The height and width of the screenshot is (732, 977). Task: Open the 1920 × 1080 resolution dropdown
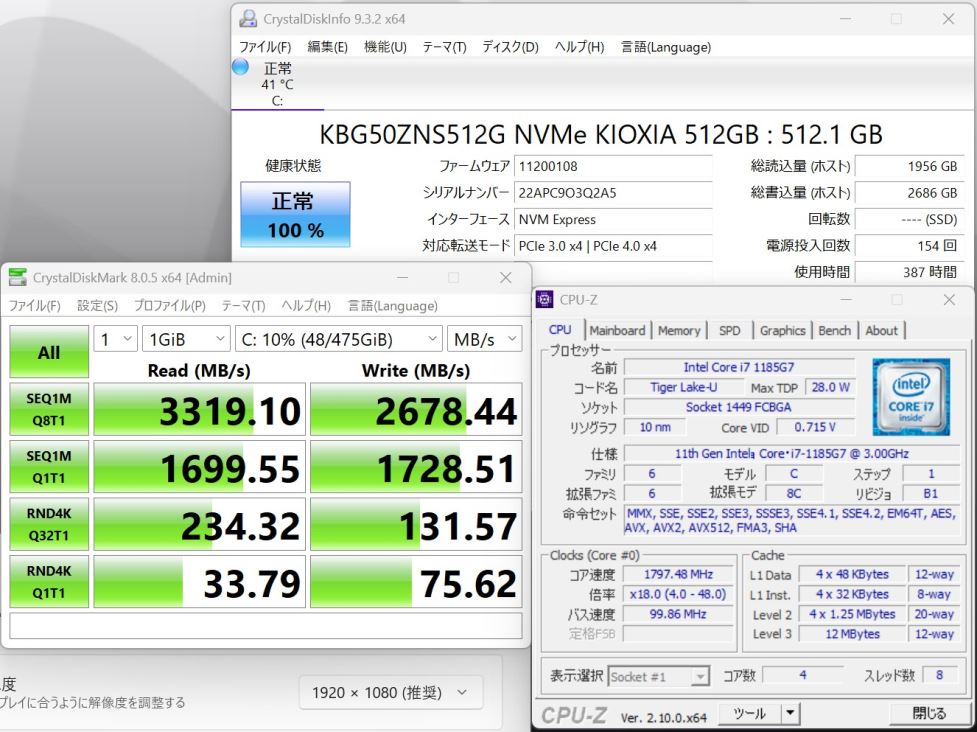tap(390, 692)
